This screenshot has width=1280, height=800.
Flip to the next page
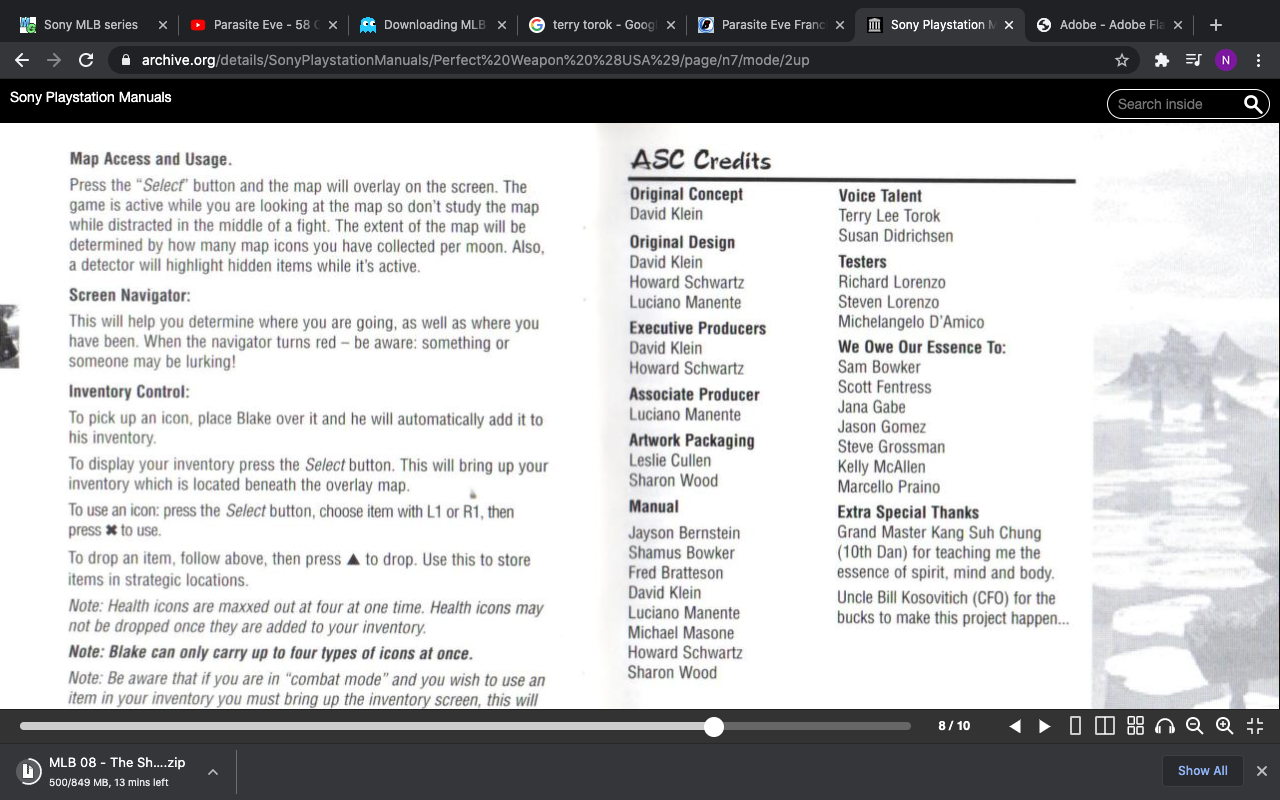pos(1045,726)
